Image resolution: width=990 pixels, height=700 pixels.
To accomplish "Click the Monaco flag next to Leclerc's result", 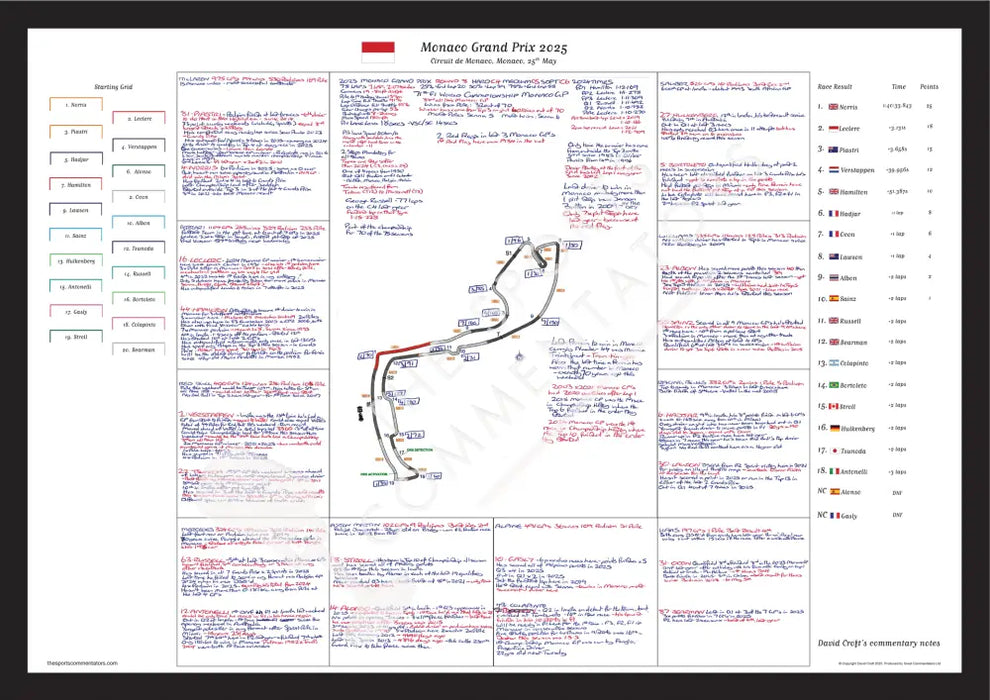I will pos(831,128).
